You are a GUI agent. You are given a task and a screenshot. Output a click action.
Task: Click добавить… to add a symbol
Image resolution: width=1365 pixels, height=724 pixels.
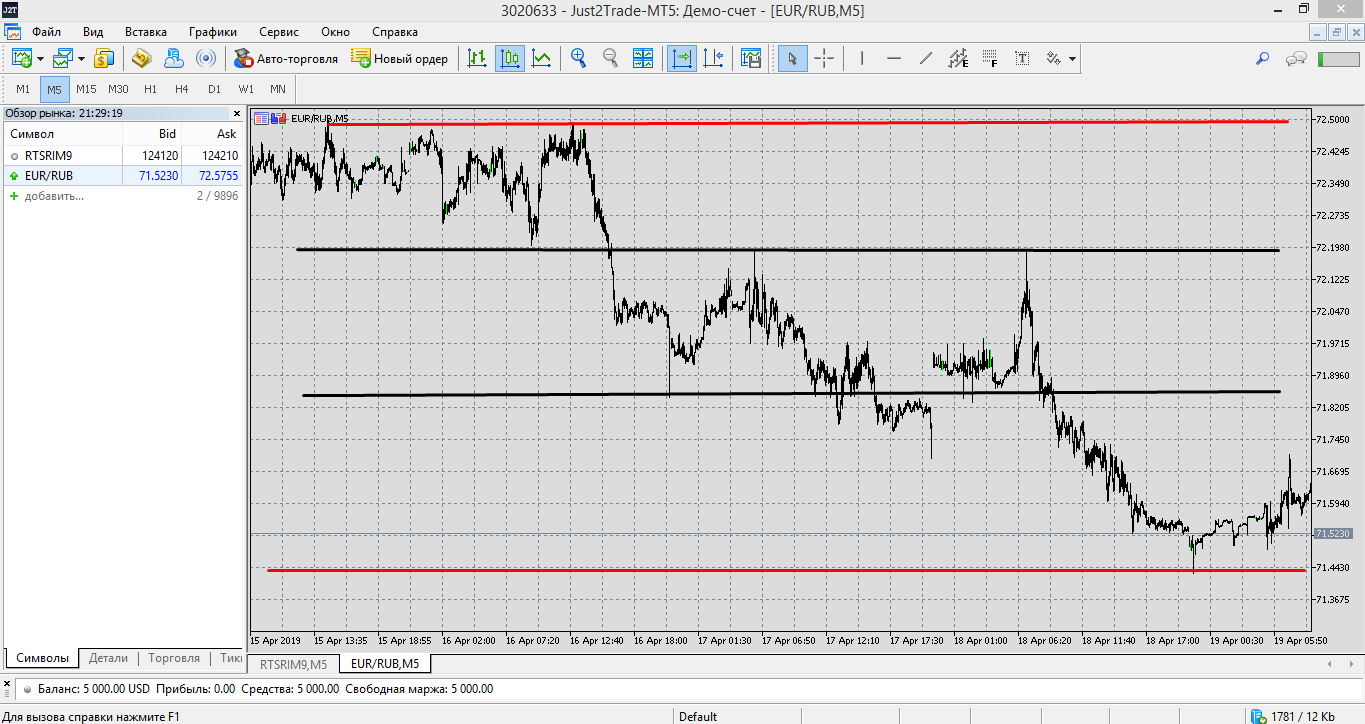pos(54,195)
